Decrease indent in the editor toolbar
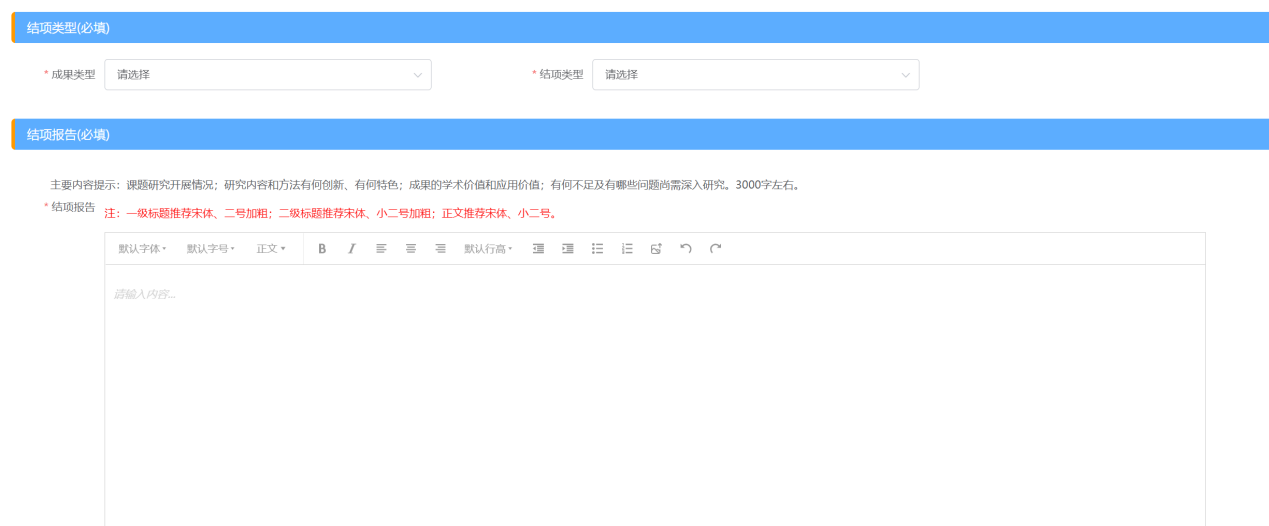Screen dimensions: 1269x526 point(538,249)
